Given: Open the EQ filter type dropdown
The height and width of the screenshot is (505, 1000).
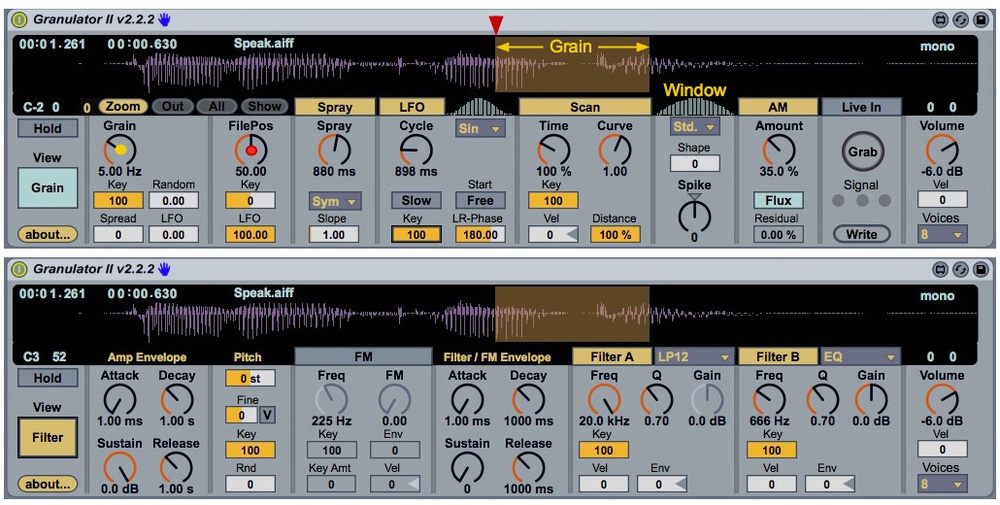Looking at the screenshot, I should [860, 356].
